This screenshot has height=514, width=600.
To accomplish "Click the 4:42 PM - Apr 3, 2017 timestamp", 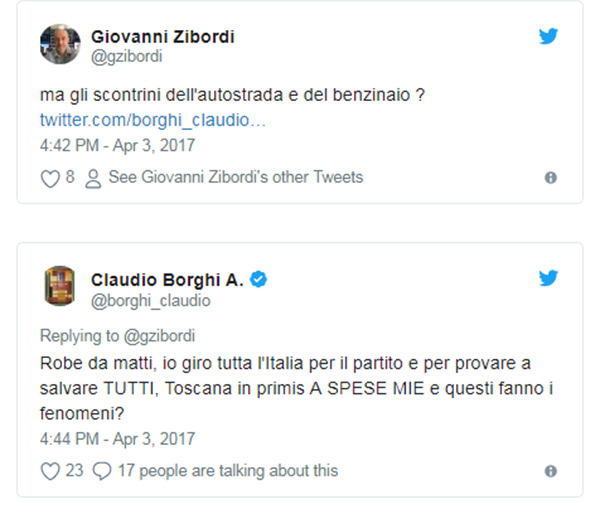I will coord(117,145).
